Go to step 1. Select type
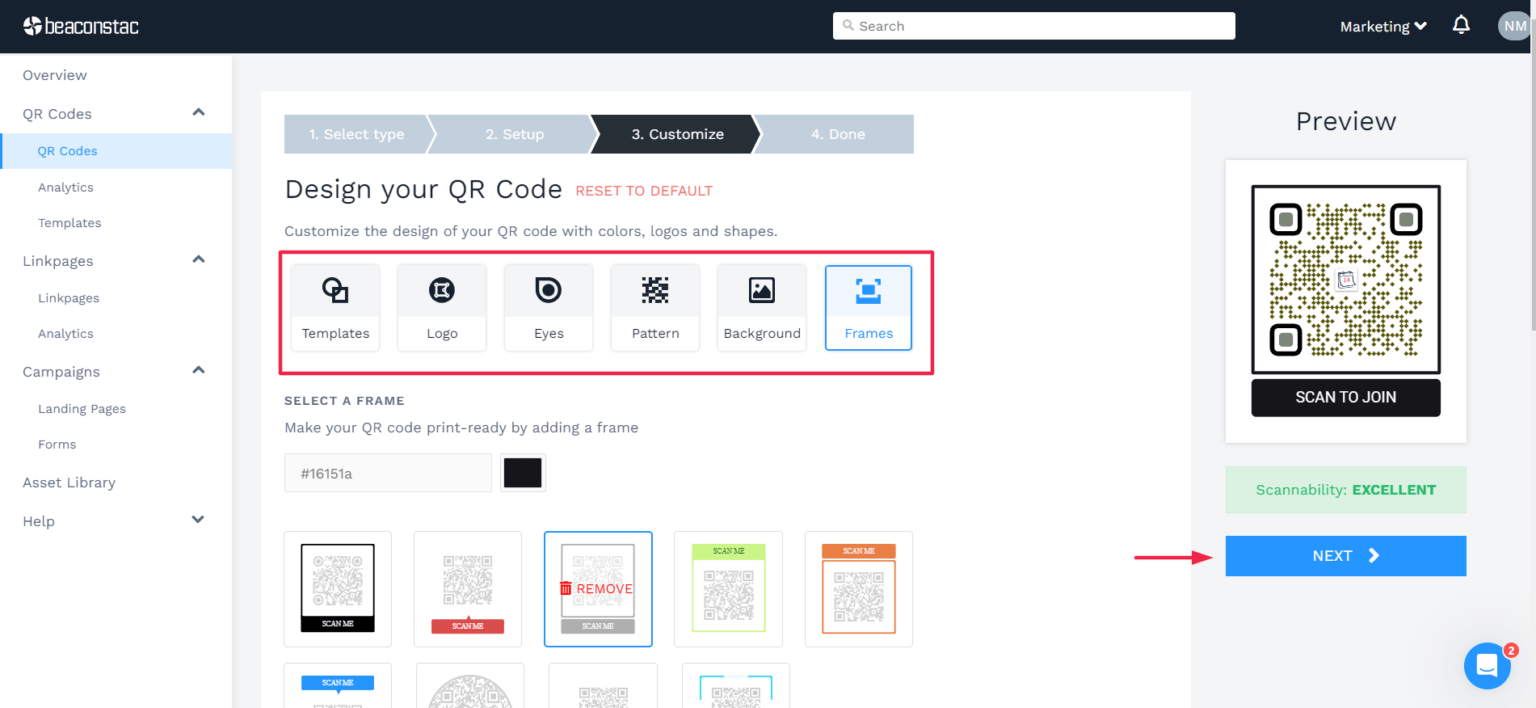This screenshot has height=708, width=1536. [x=357, y=134]
